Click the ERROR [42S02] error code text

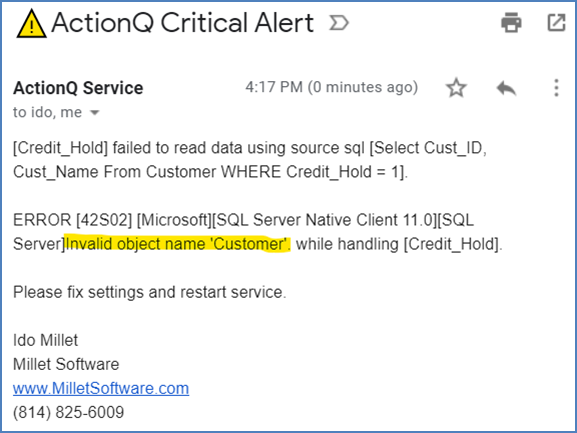click(72, 220)
